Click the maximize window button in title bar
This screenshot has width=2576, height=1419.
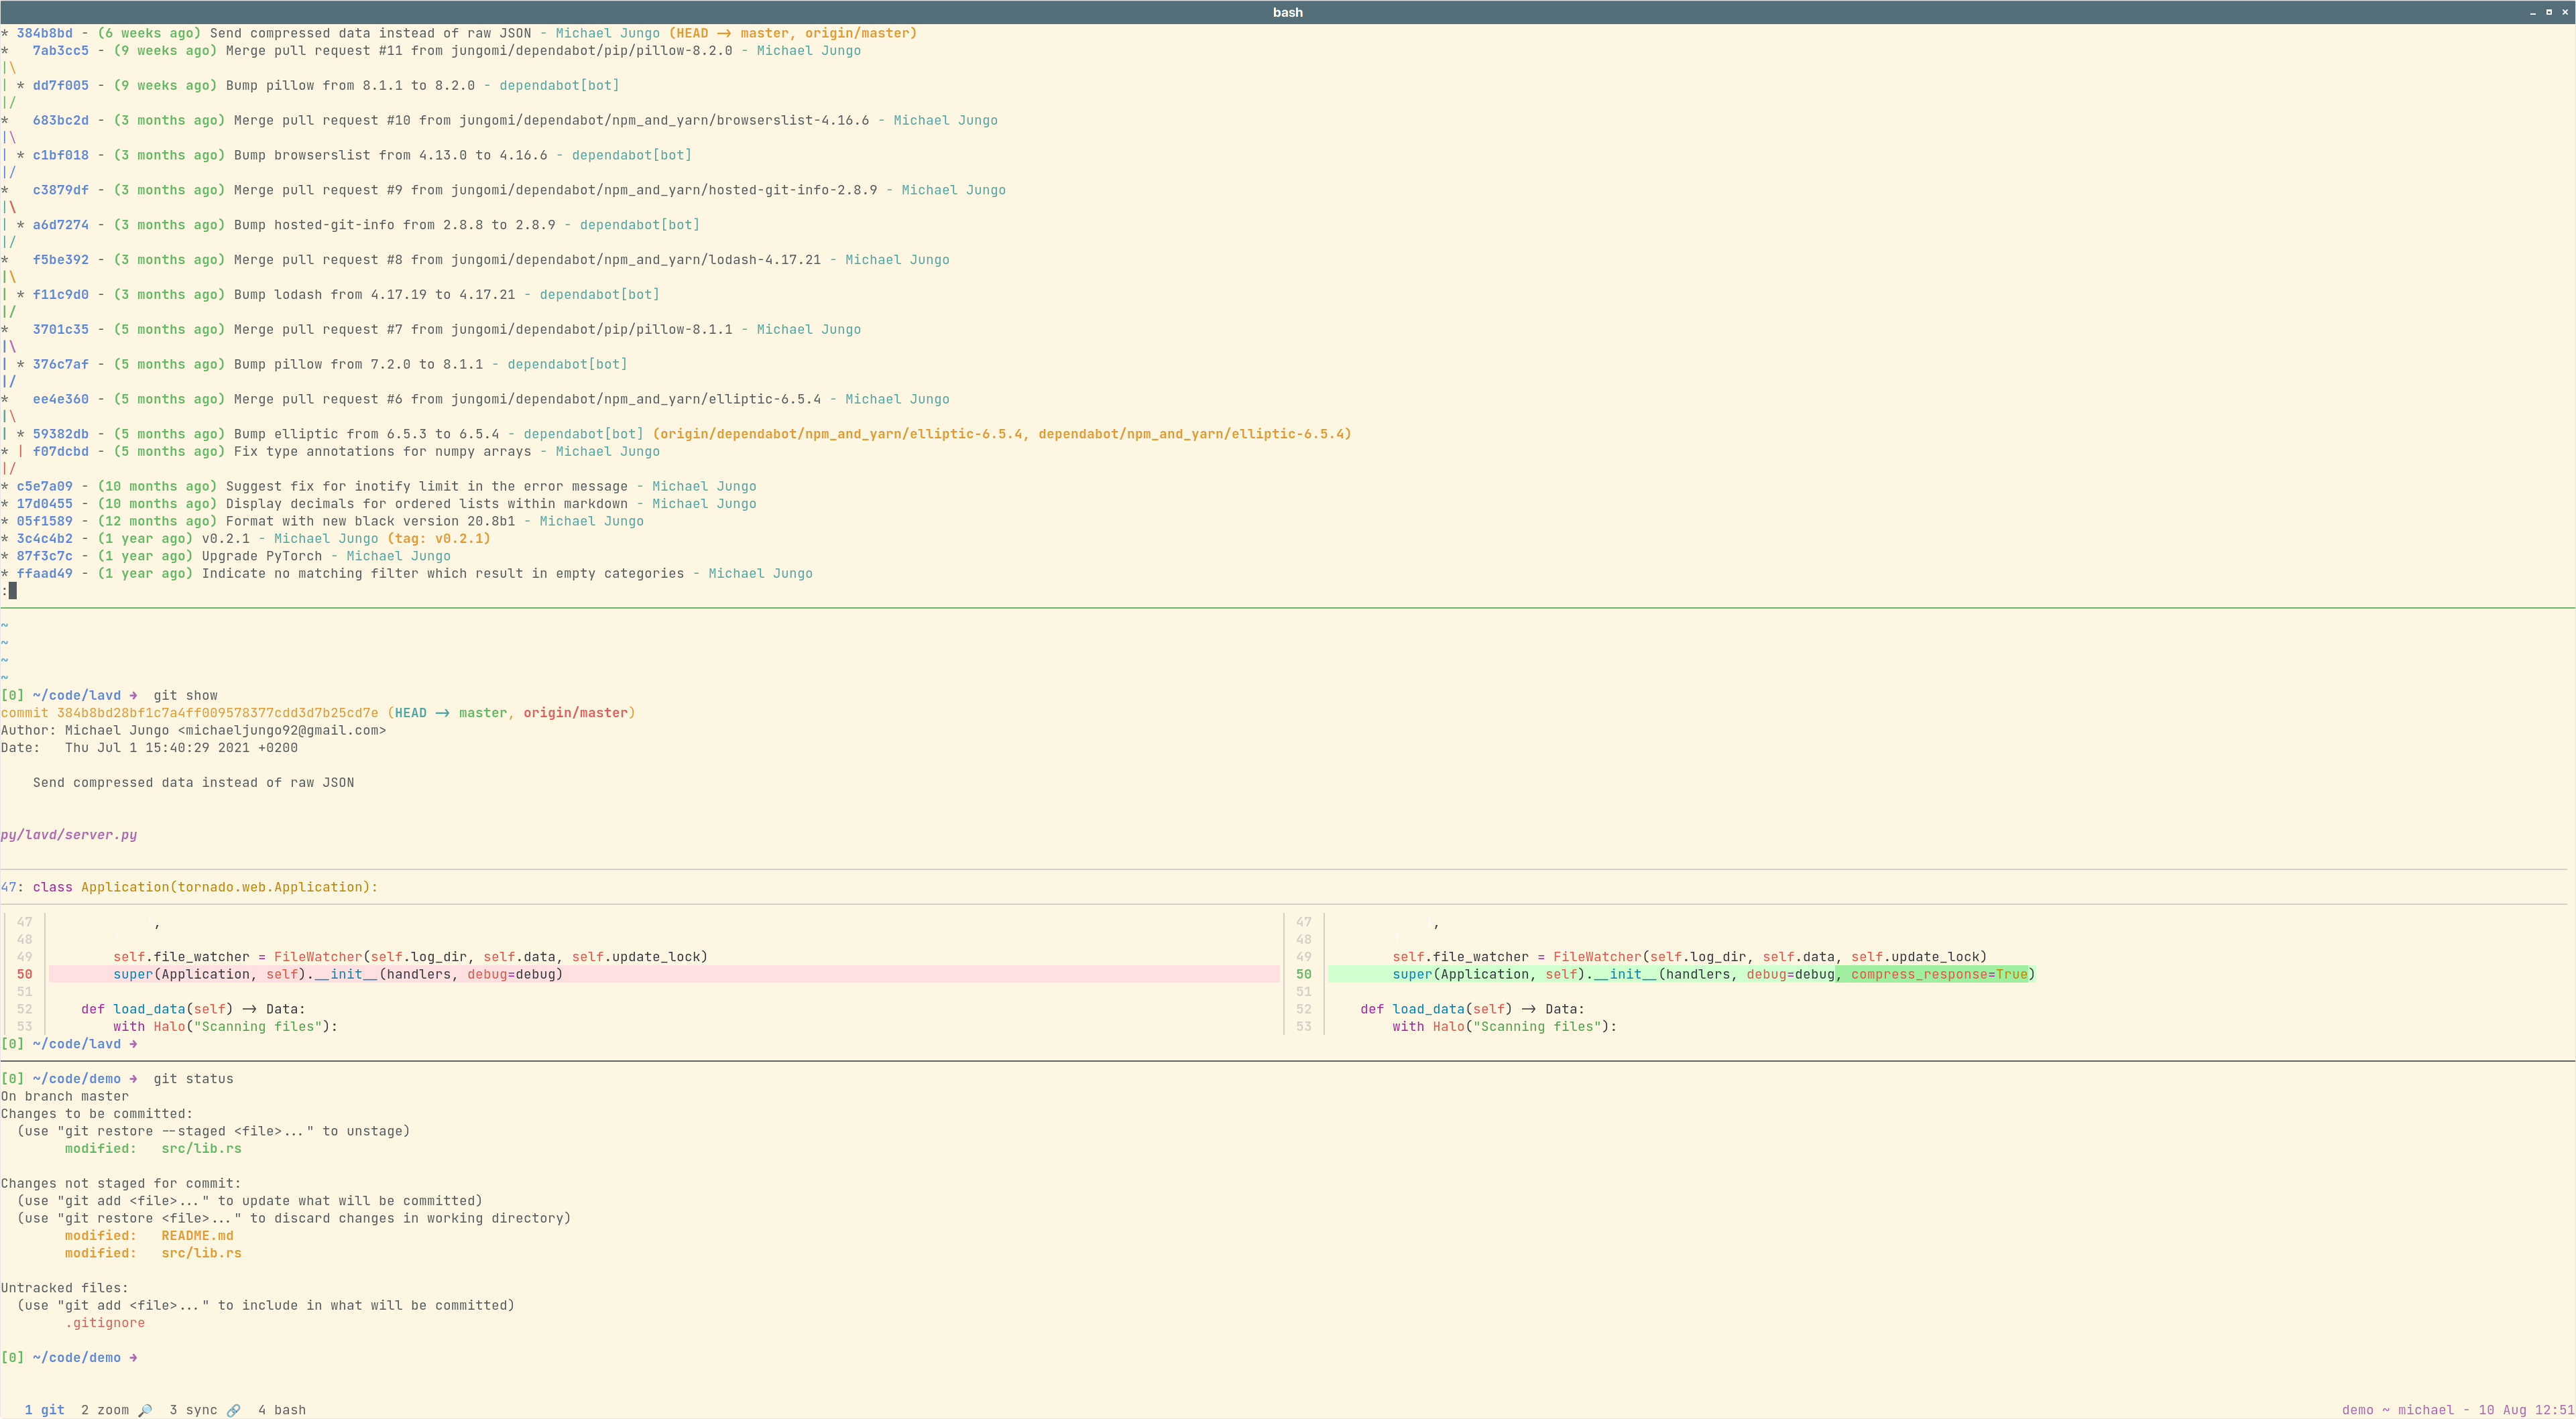click(x=2549, y=12)
